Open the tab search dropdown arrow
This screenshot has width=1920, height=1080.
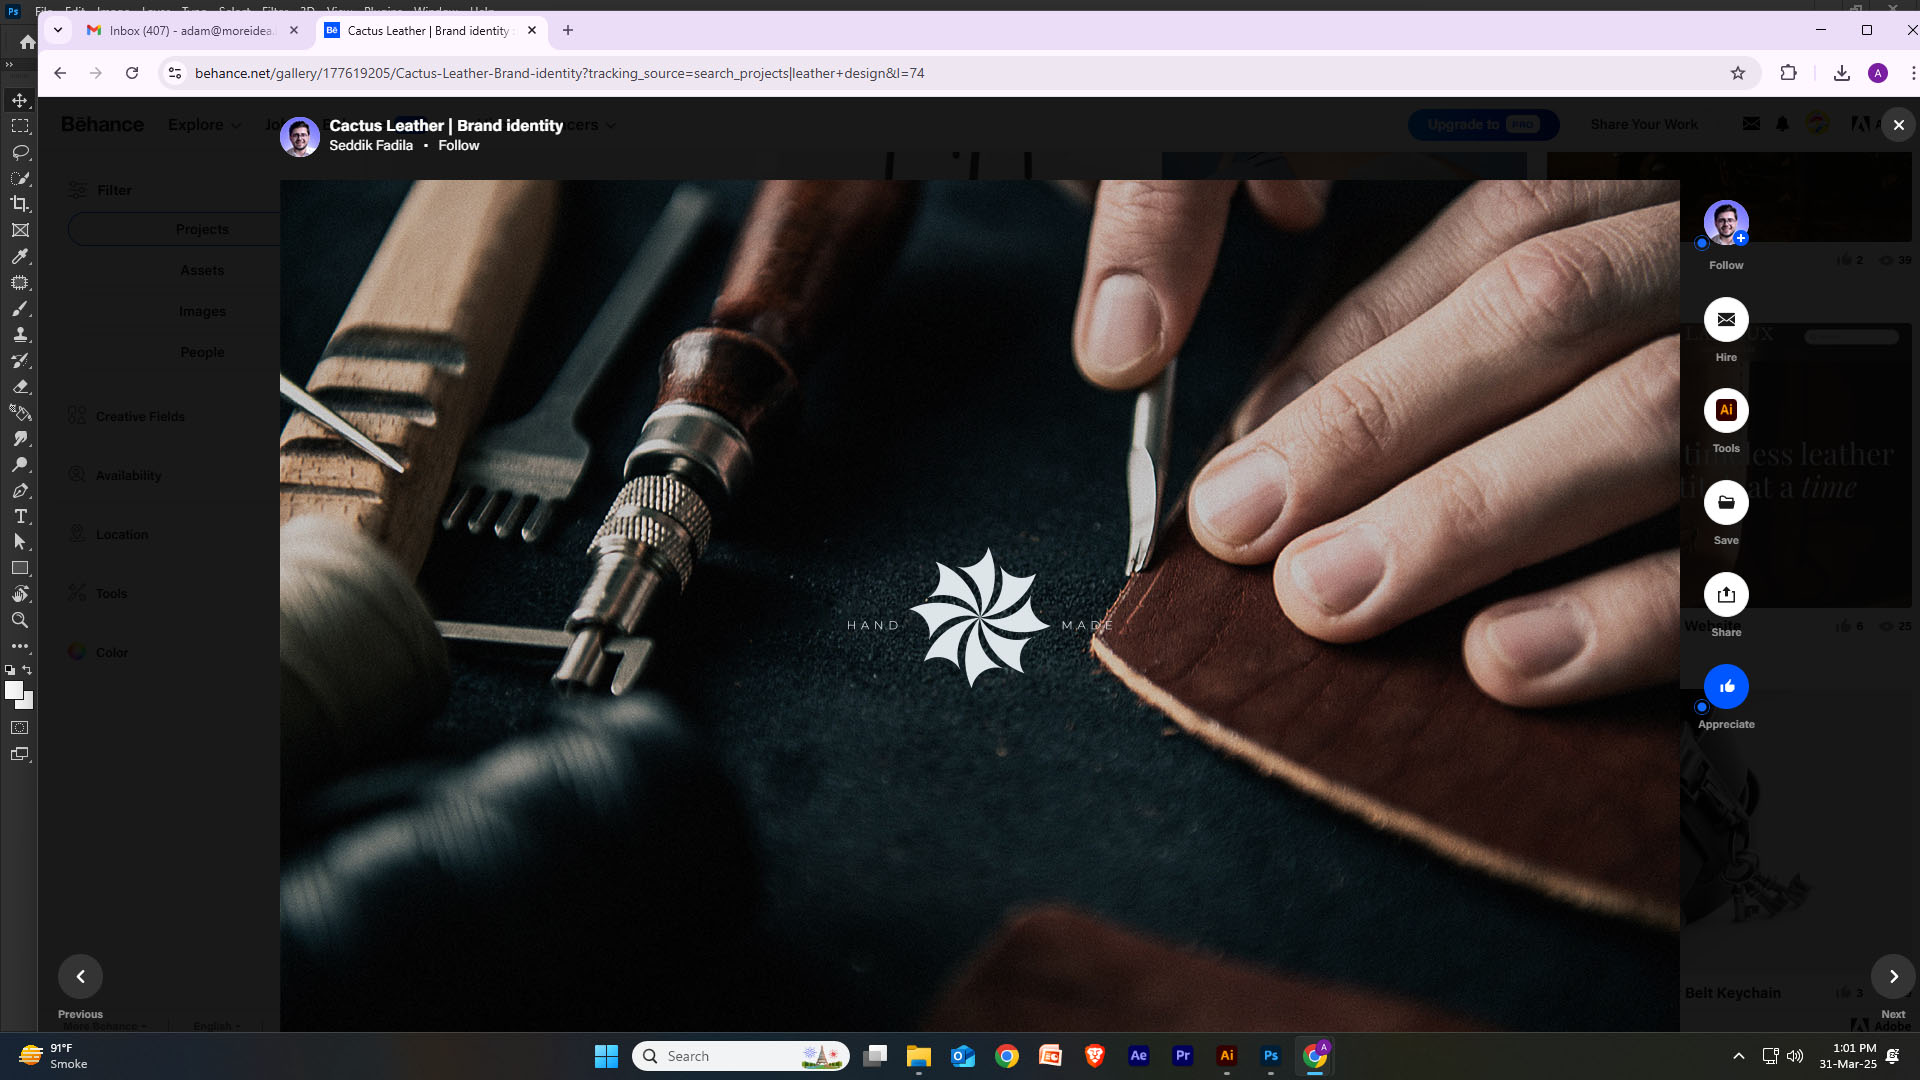pos(58,30)
